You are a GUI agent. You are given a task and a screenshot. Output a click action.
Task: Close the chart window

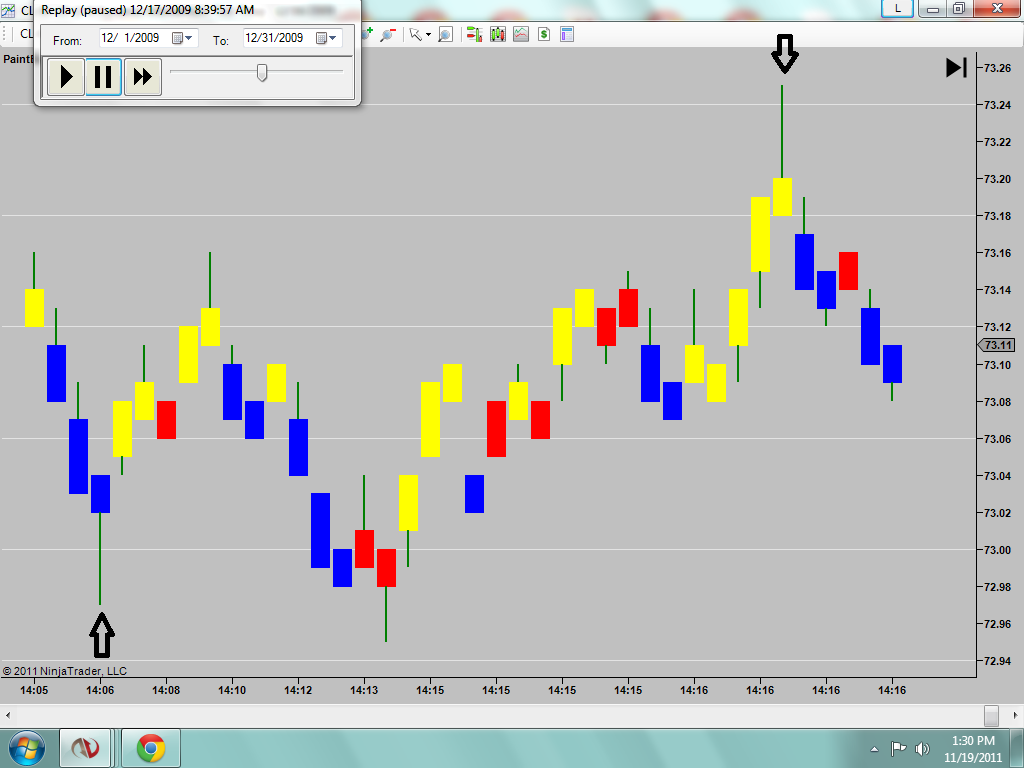pos(998,8)
